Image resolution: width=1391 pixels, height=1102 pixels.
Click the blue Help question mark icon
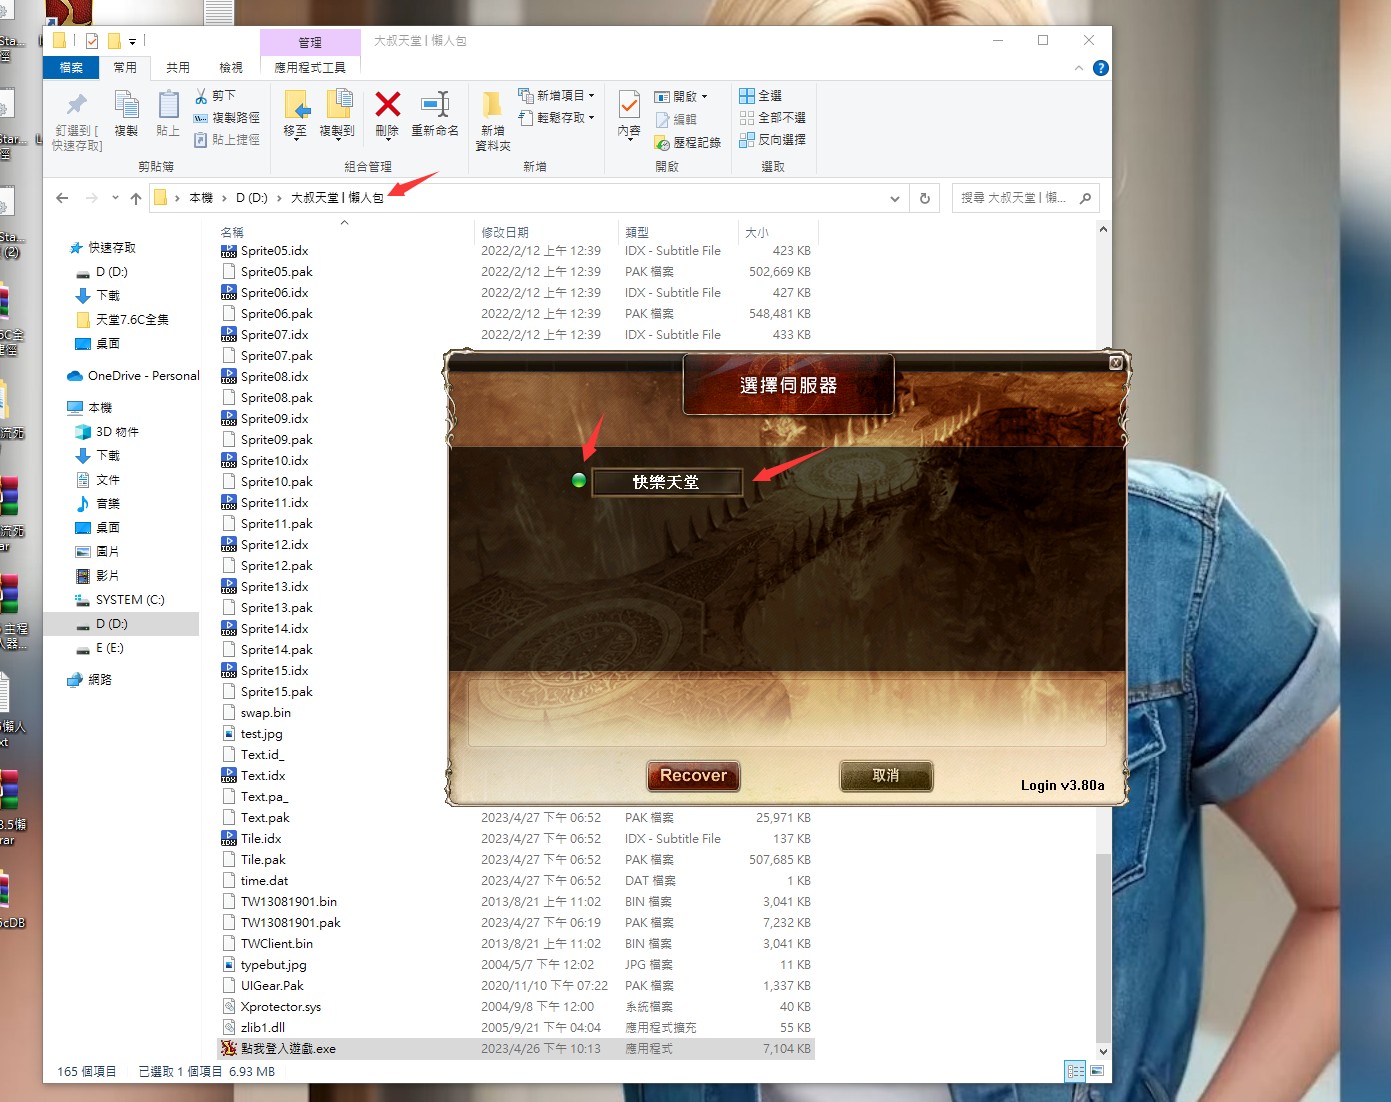[1101, 68]
